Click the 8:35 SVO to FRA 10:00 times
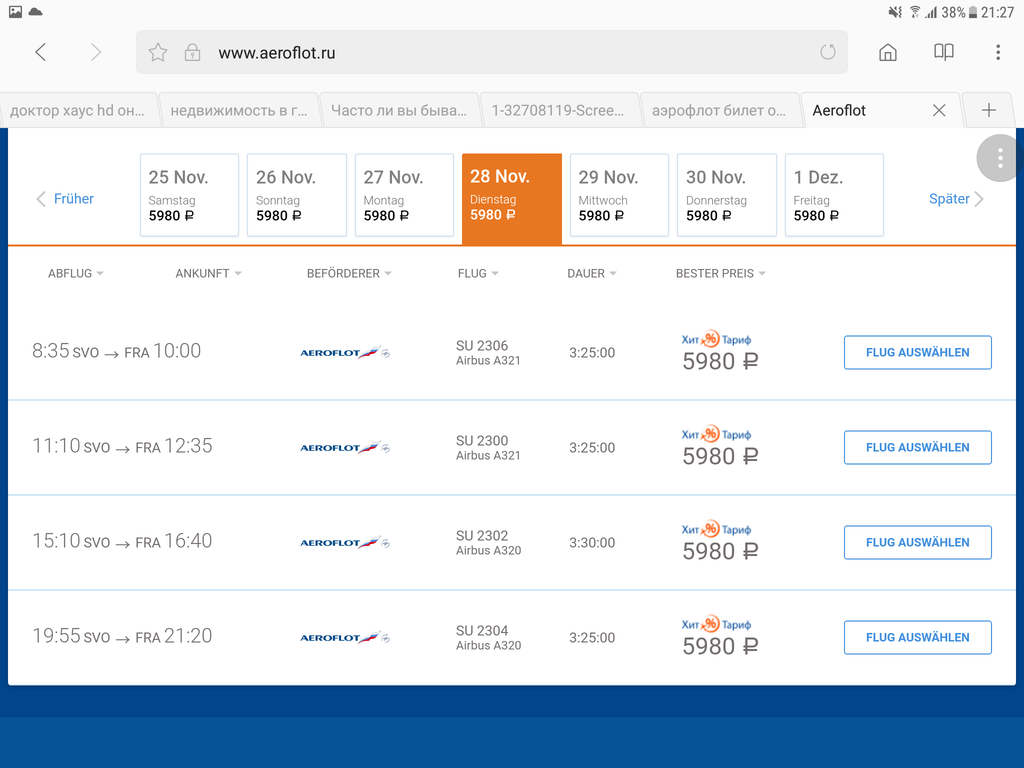The image size is (1024, 768). coord(116,351)
